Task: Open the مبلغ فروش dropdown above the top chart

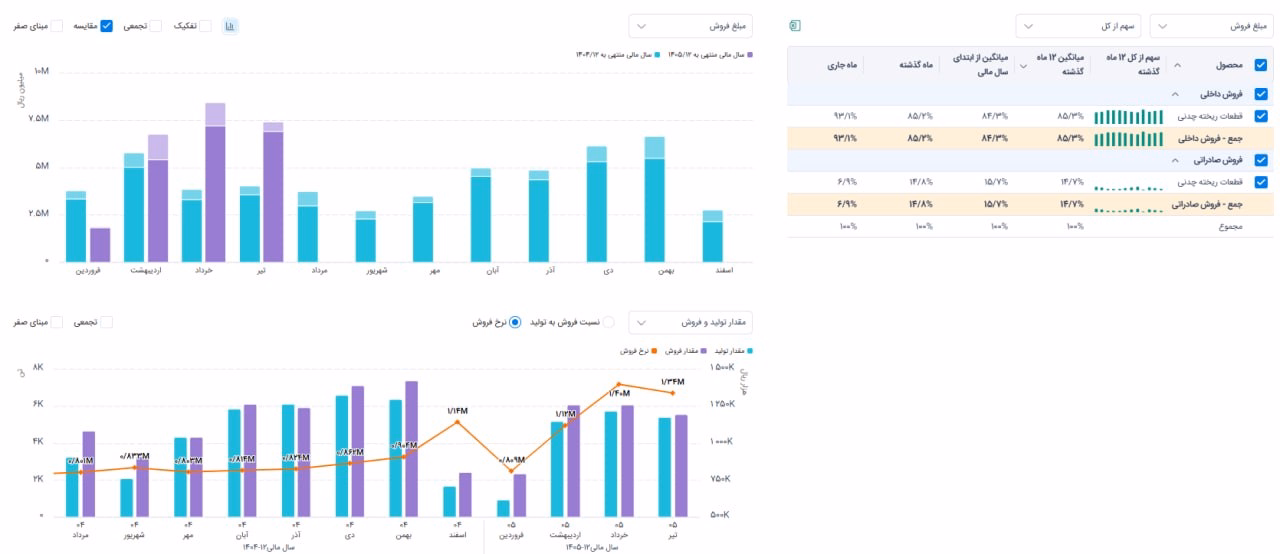Action: (690, 26)
